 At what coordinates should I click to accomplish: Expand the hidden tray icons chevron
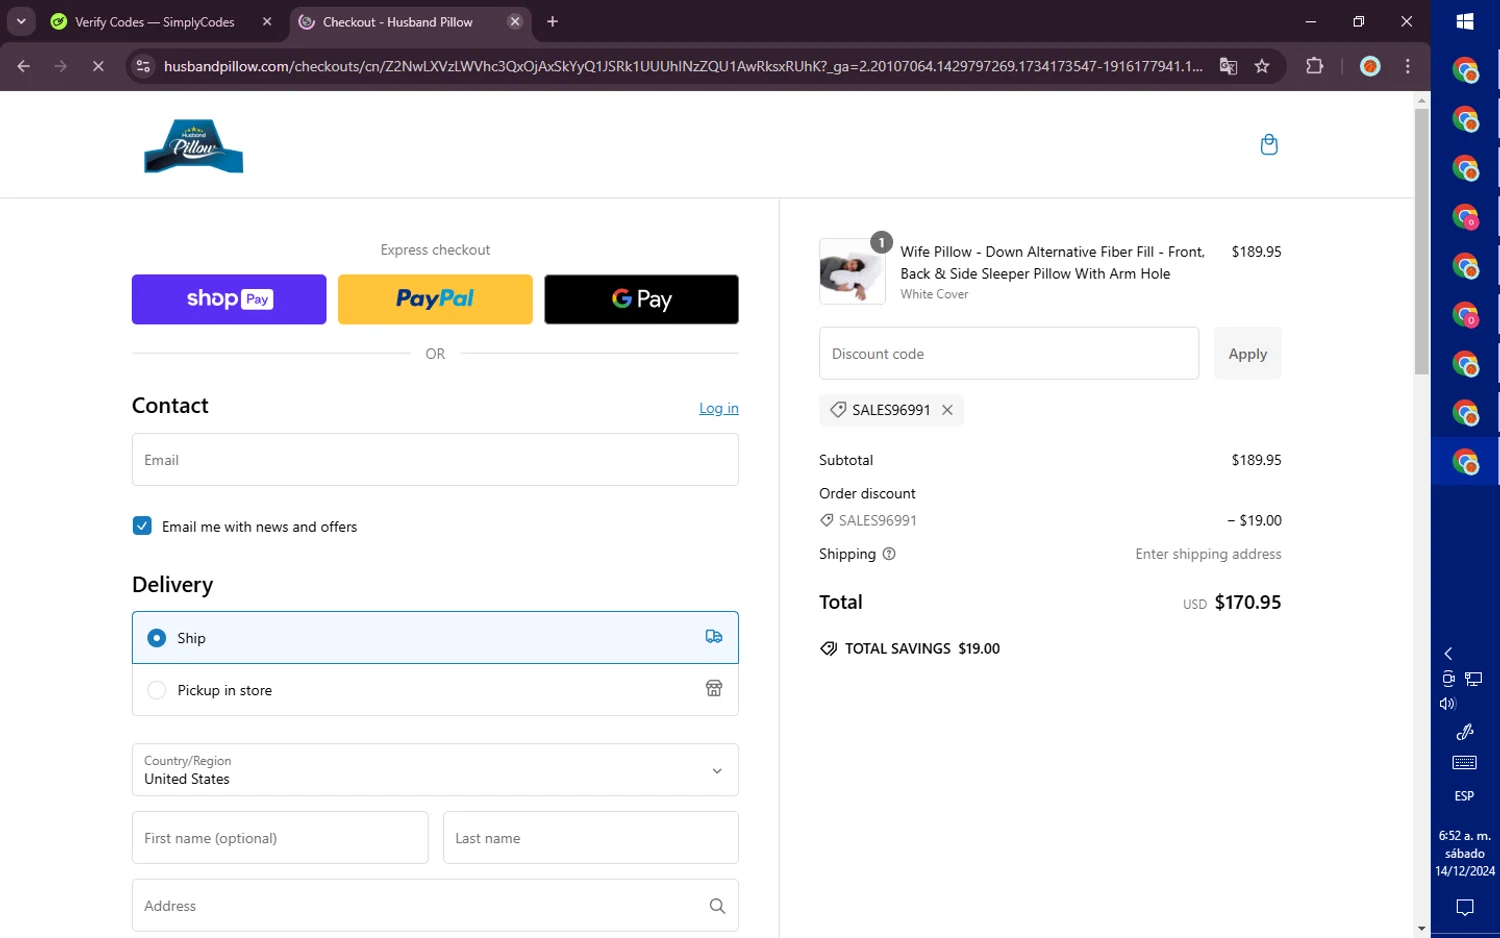(1448, 653)
